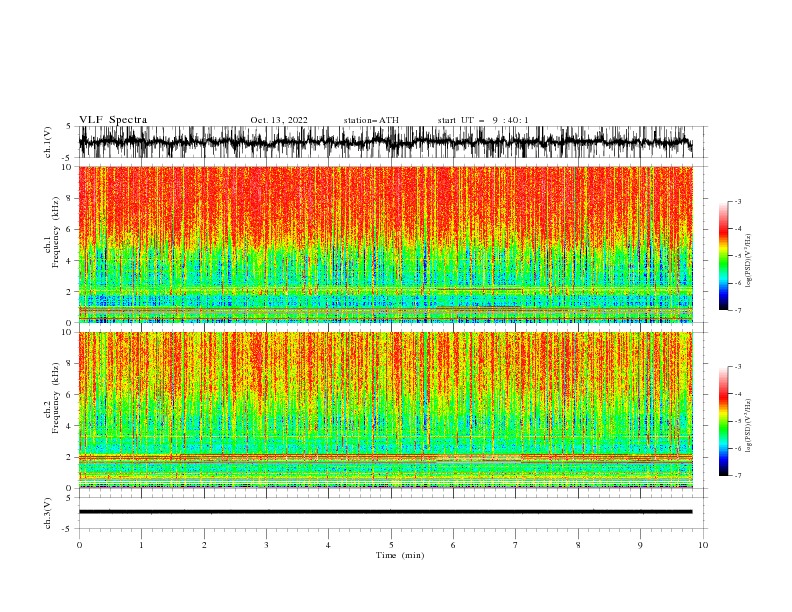This screenshot has height=612, width=792.
Task: Click time-axis tick label "9"
Action: point(640,545)
